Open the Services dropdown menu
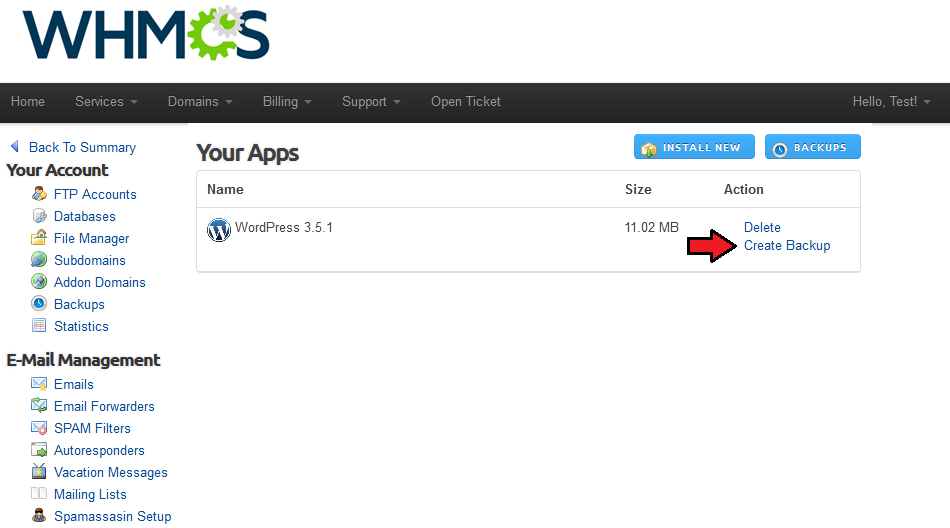The image size is (950, 528). 106,102
